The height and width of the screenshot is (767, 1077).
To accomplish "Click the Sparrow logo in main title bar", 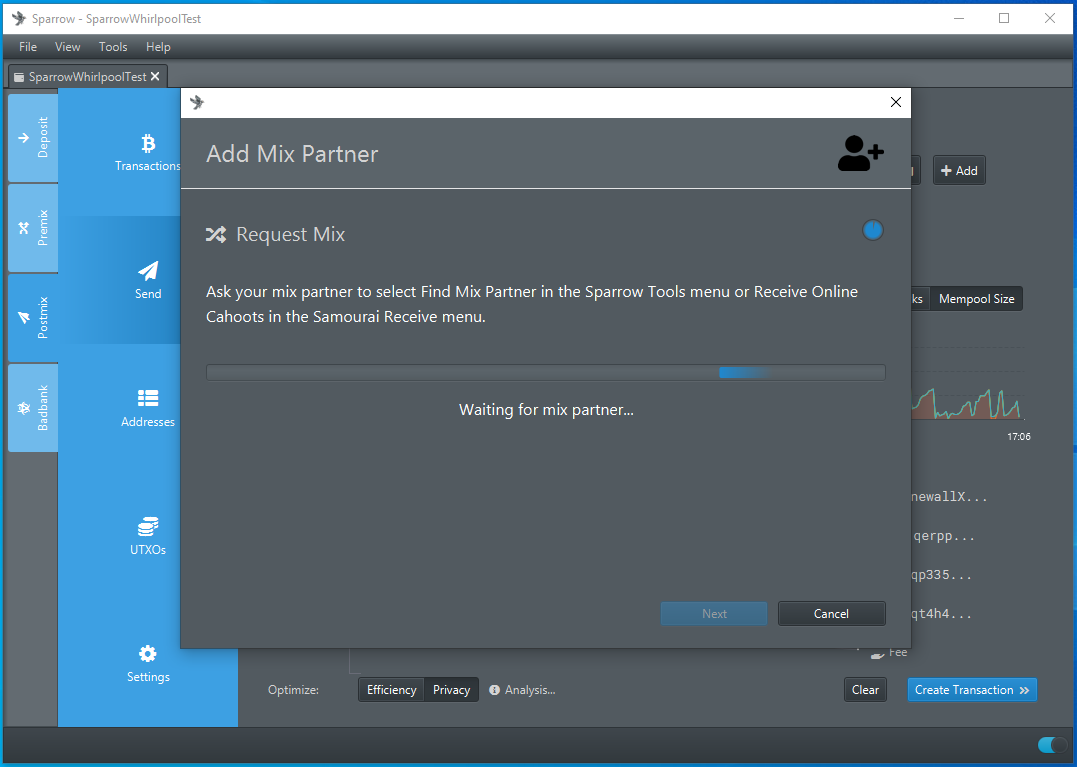I will click(19, 19).
